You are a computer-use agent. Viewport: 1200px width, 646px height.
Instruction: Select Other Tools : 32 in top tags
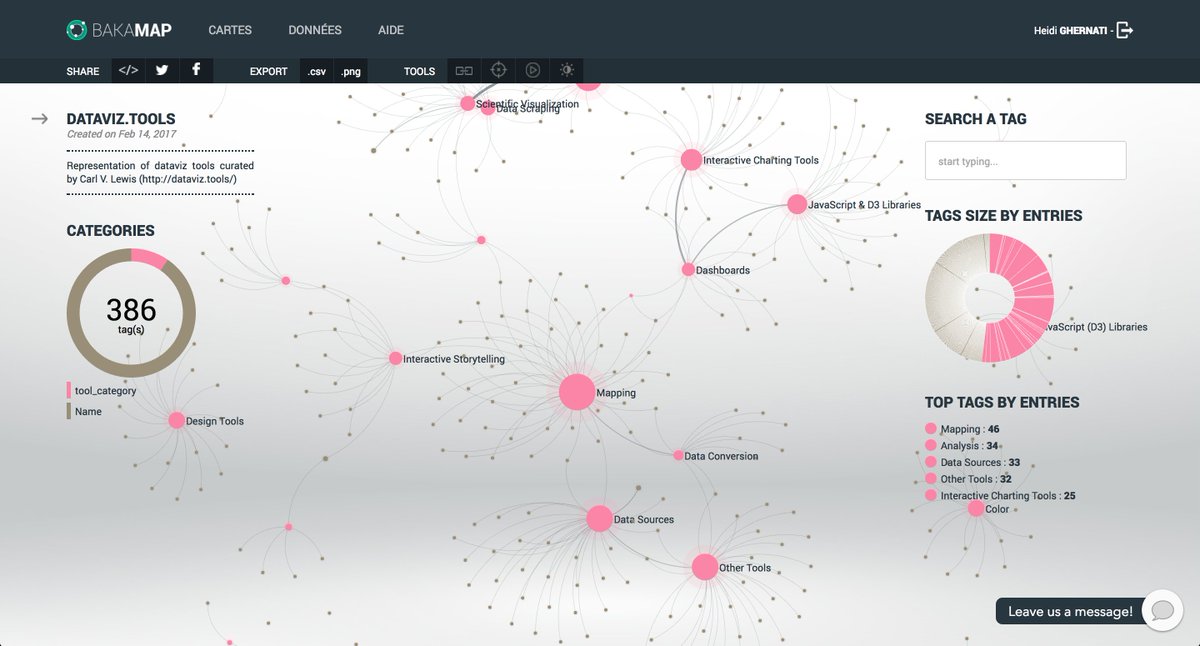969,479
